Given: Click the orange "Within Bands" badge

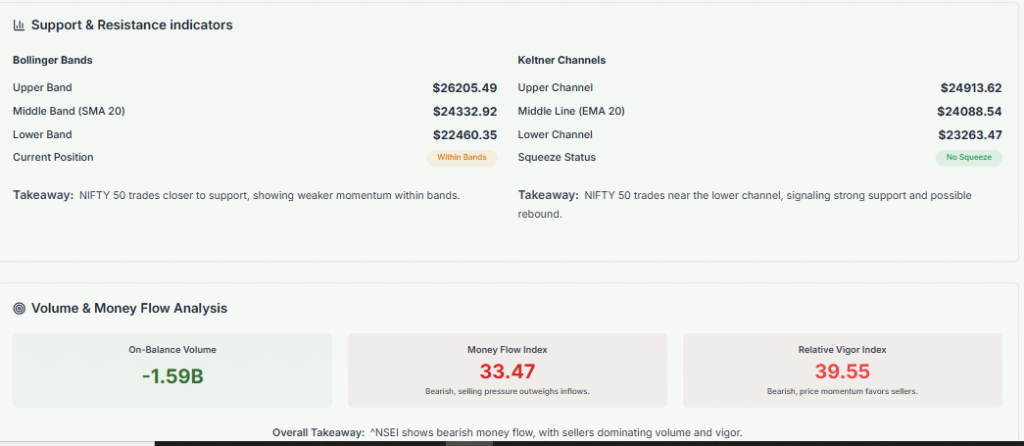Looking at the screenshot, I should coord(461,158).
